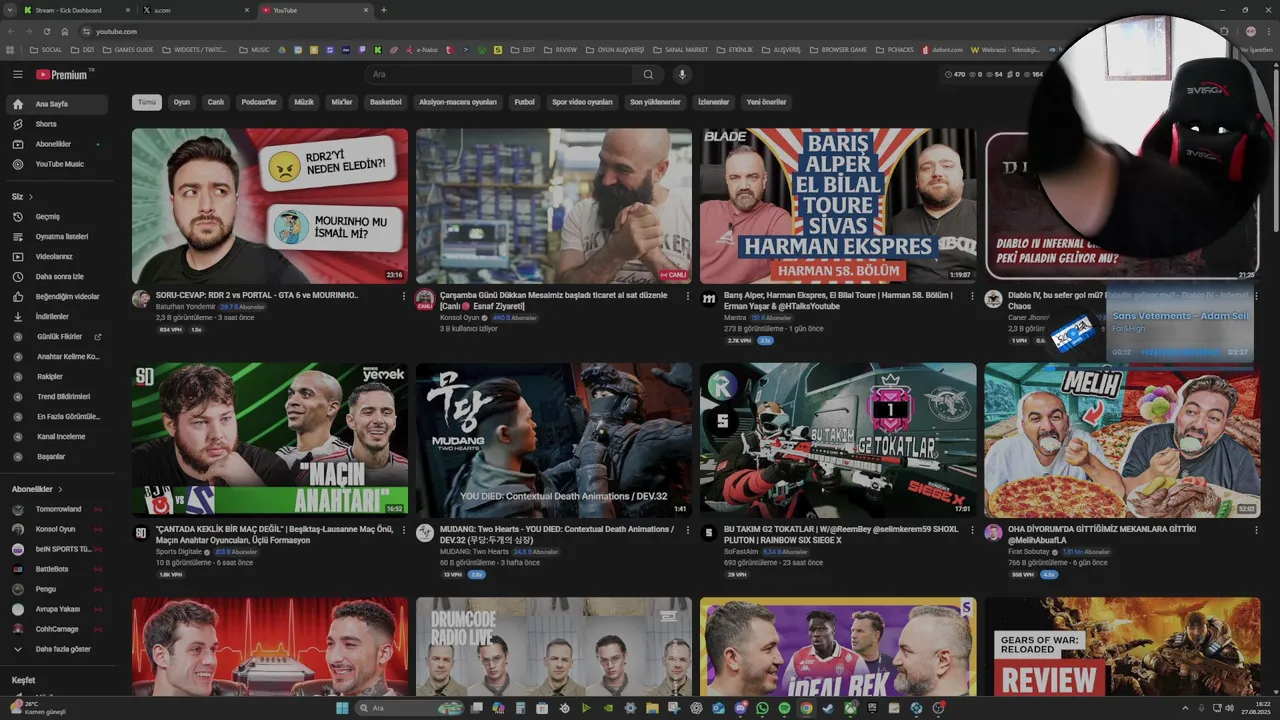Open Tomorrowland channel in subscriptions

[57, 509]
